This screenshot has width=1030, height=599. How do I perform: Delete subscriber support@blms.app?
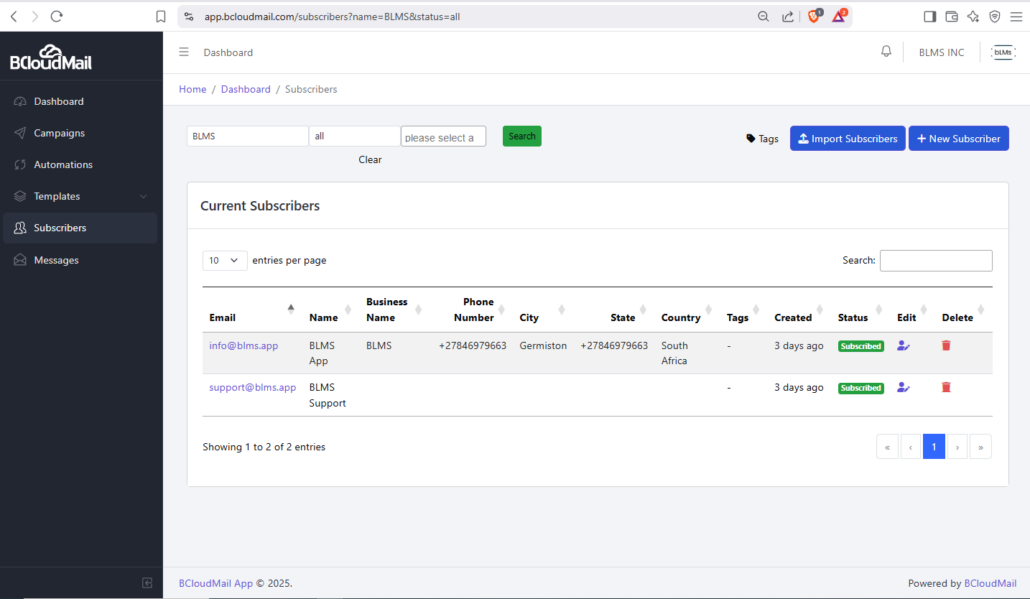click(x=946, y=388)
